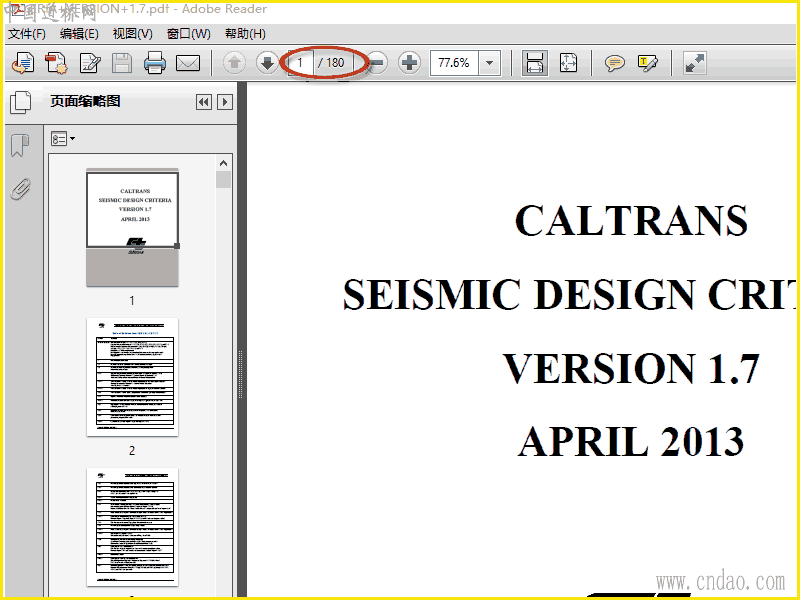
Task: Open the zoom percentage dropdown
Action: pos(489,63)
